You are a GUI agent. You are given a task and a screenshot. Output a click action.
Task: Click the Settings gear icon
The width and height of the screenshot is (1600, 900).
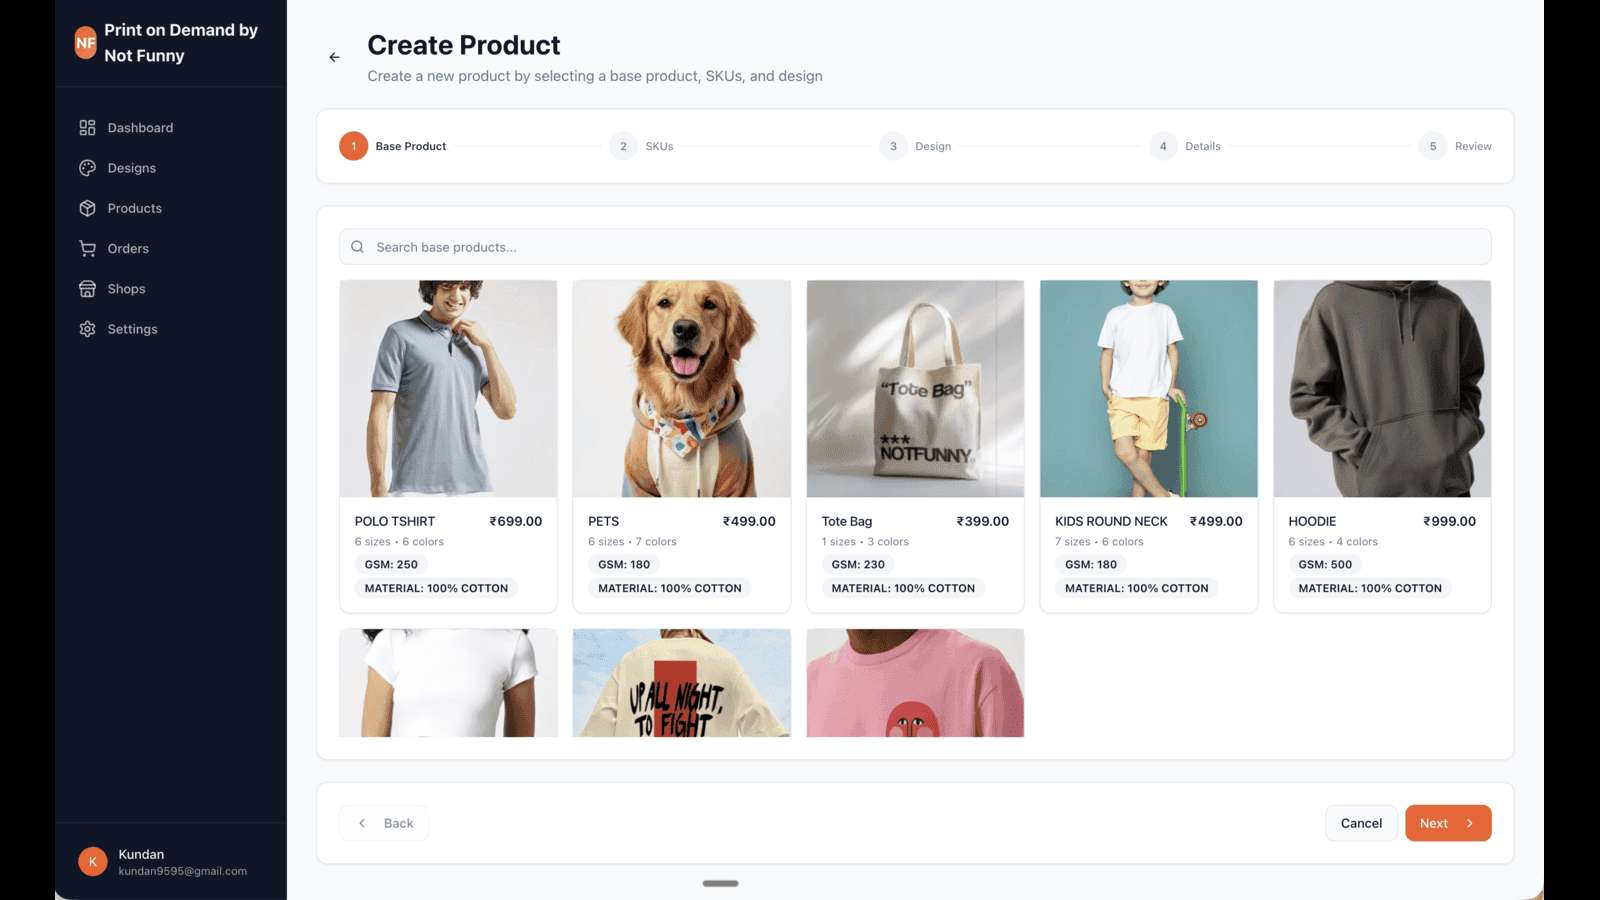click(x=87, y=329)
